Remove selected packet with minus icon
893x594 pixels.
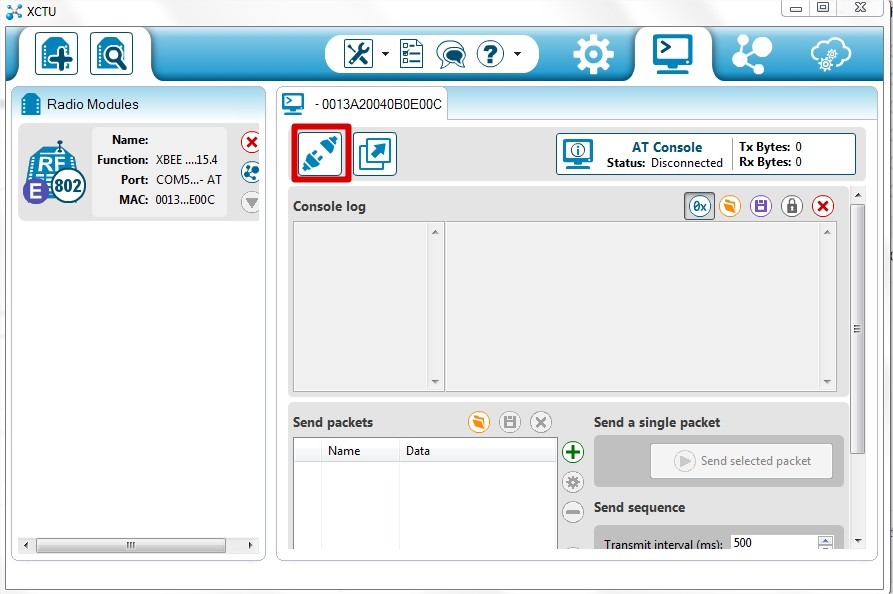click(x=573, y=512)
